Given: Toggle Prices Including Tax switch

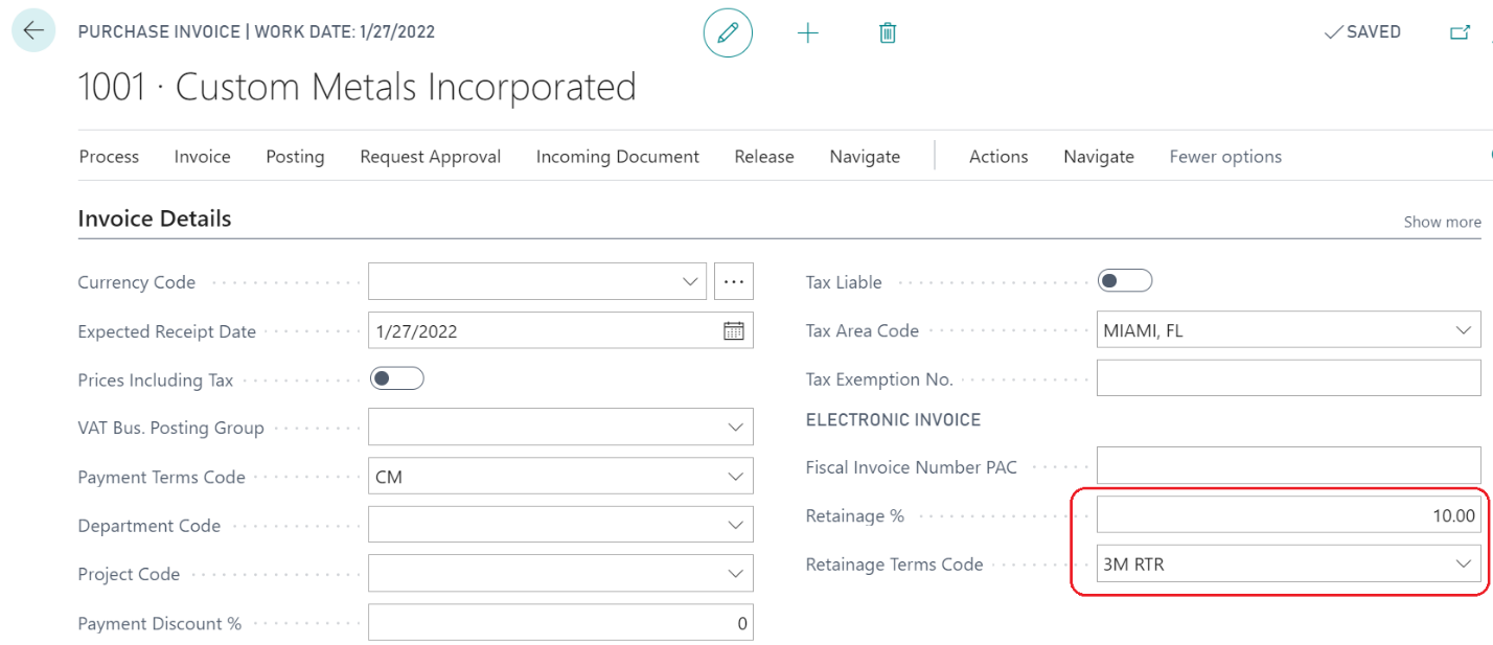Looking at the screenshot, I should pos(397,379).
